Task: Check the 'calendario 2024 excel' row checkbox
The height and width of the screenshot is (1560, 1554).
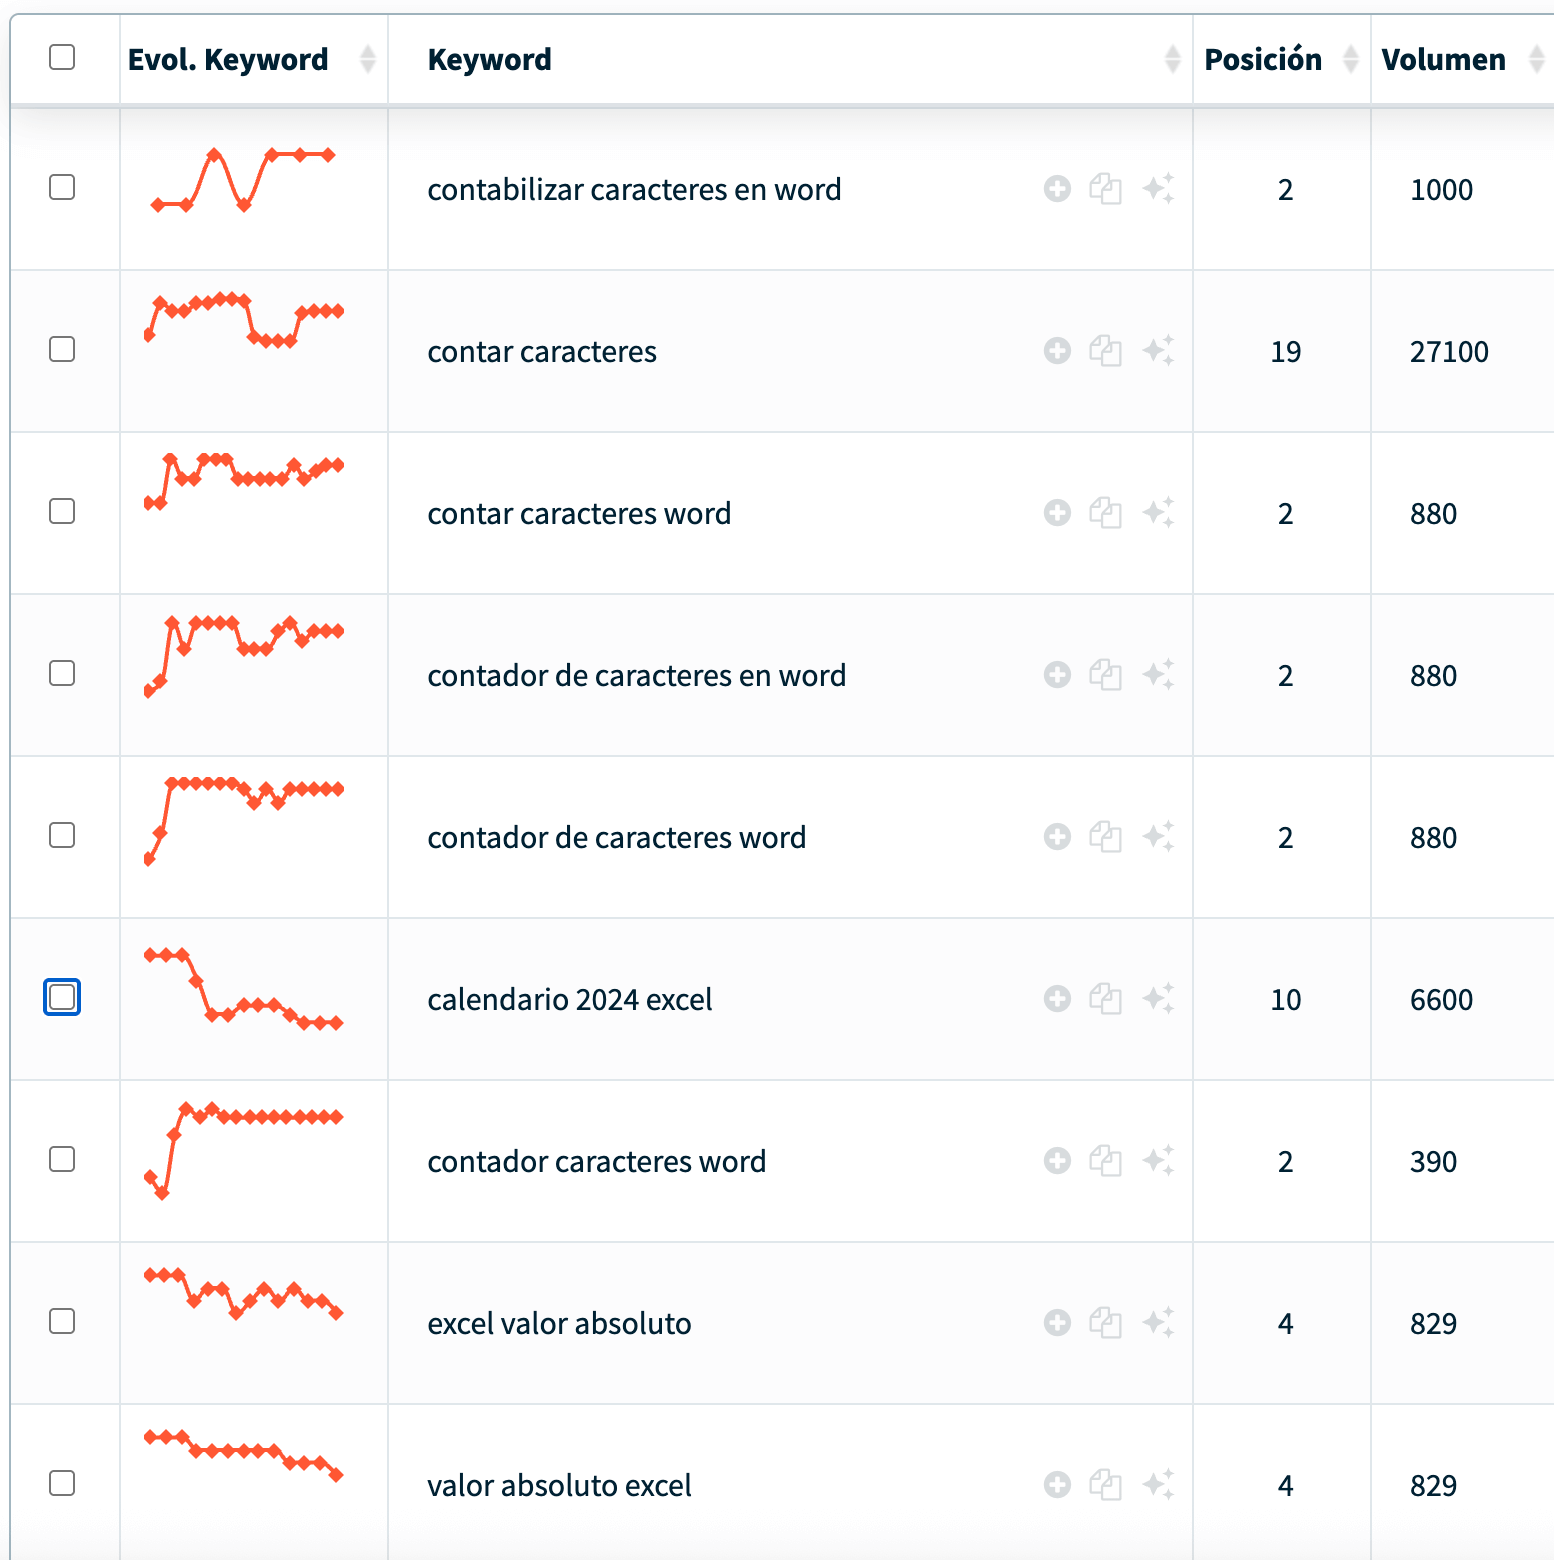Action: (62, 997)
